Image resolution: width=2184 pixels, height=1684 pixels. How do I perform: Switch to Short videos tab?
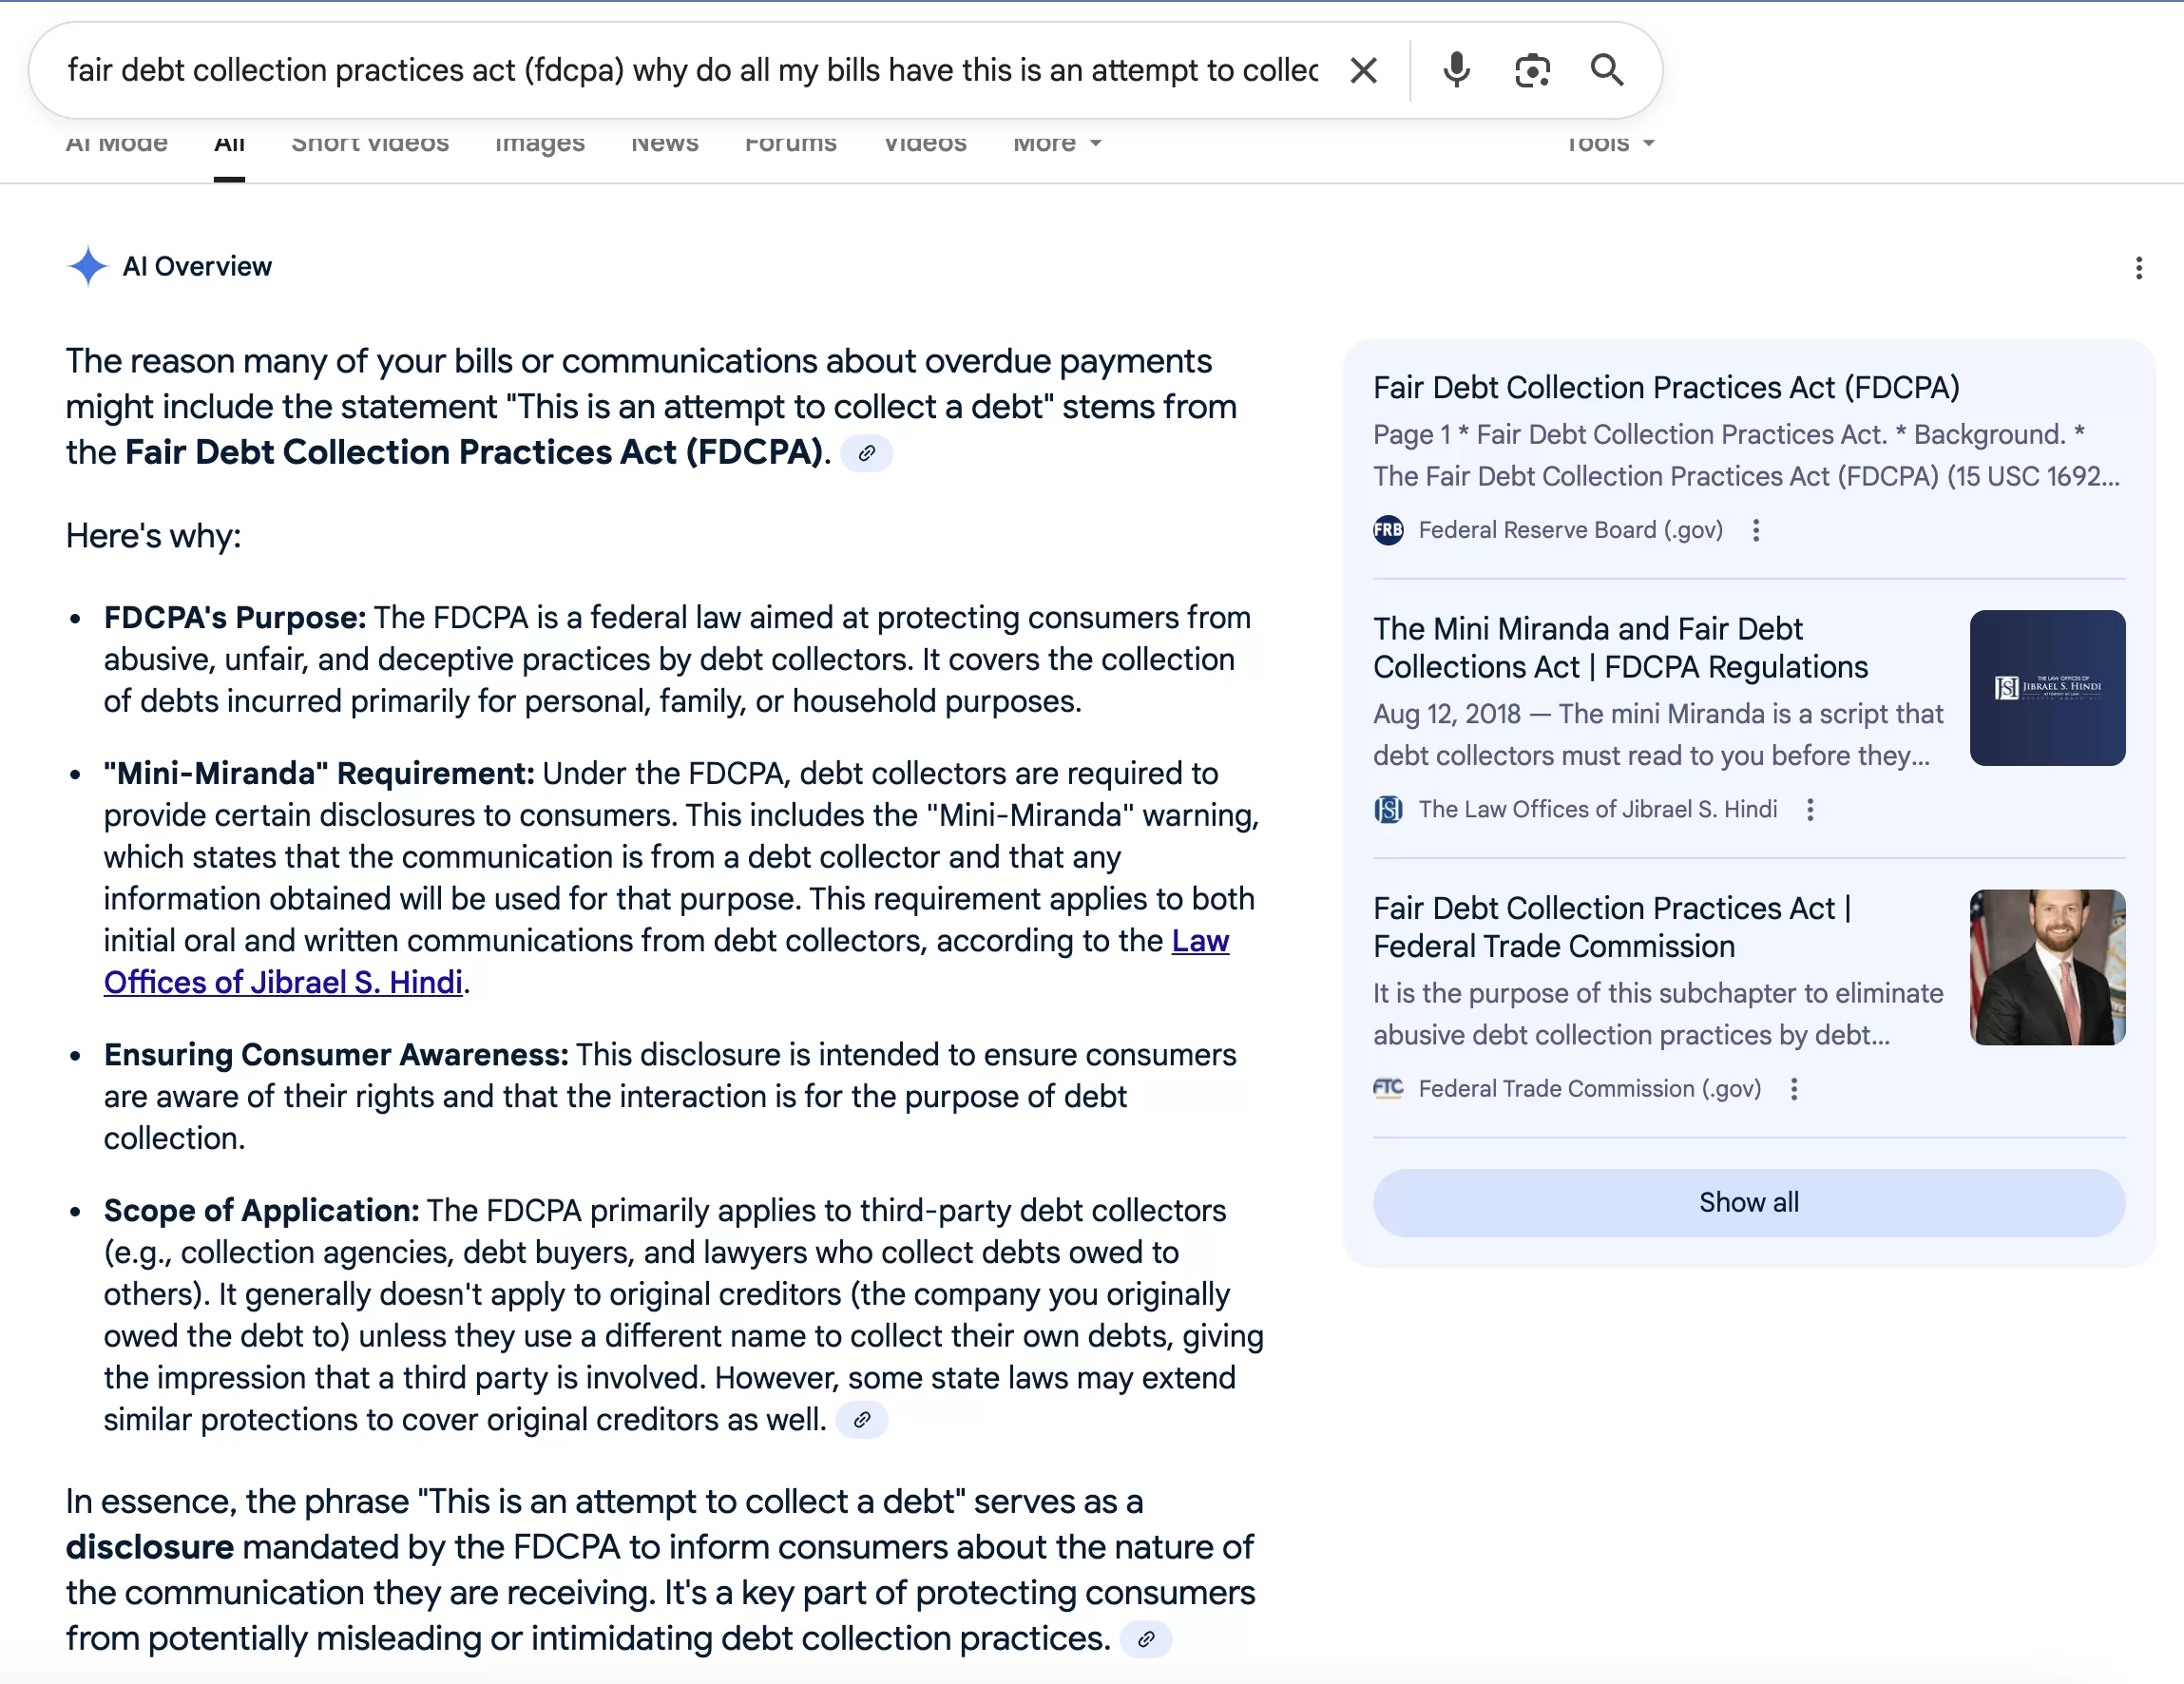(x=370, y=144)
